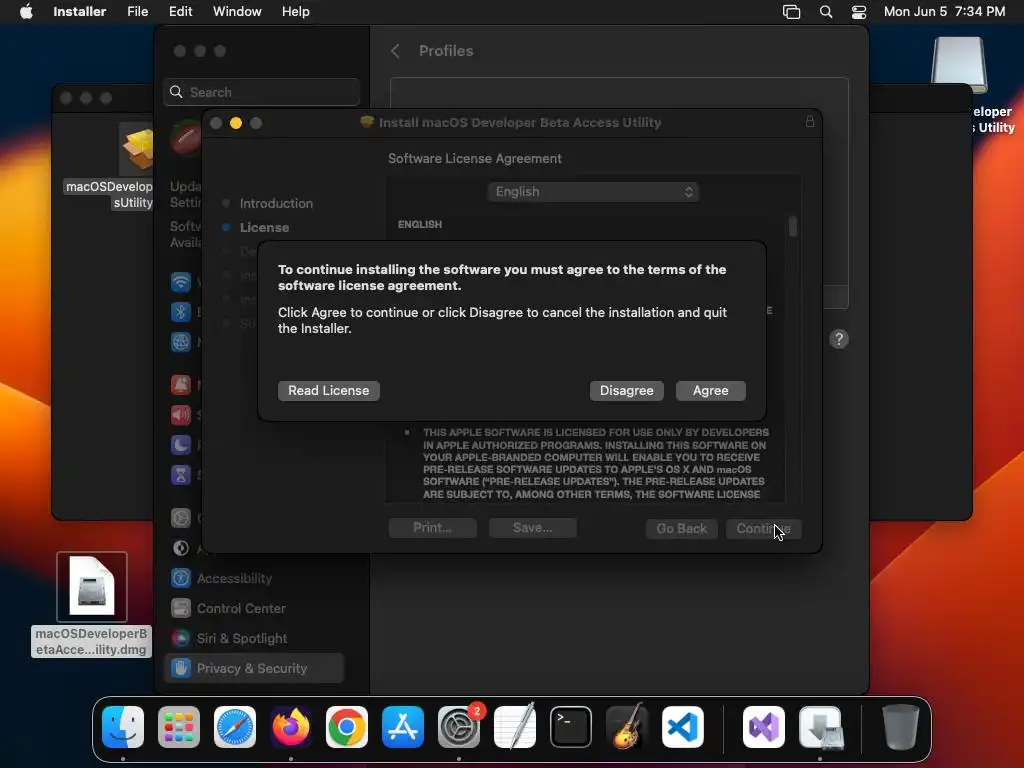The width and height of the screenshot is (1024, 768).
Task: Go back from Profiles in Settings
Action: pos(395,51)
